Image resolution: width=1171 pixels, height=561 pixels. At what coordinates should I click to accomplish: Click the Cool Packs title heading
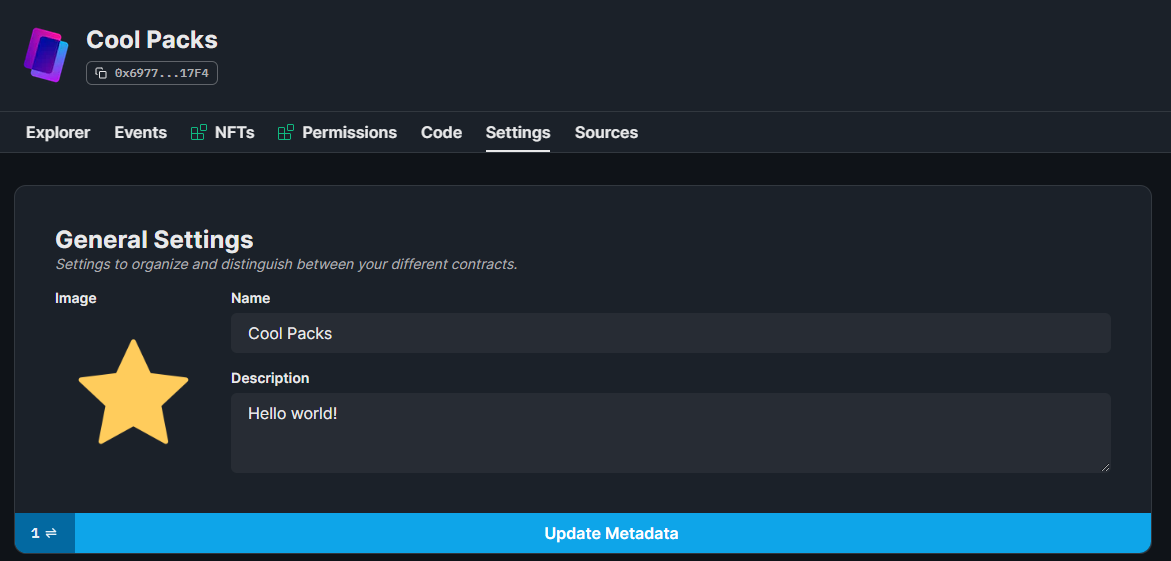click(152, 40)
